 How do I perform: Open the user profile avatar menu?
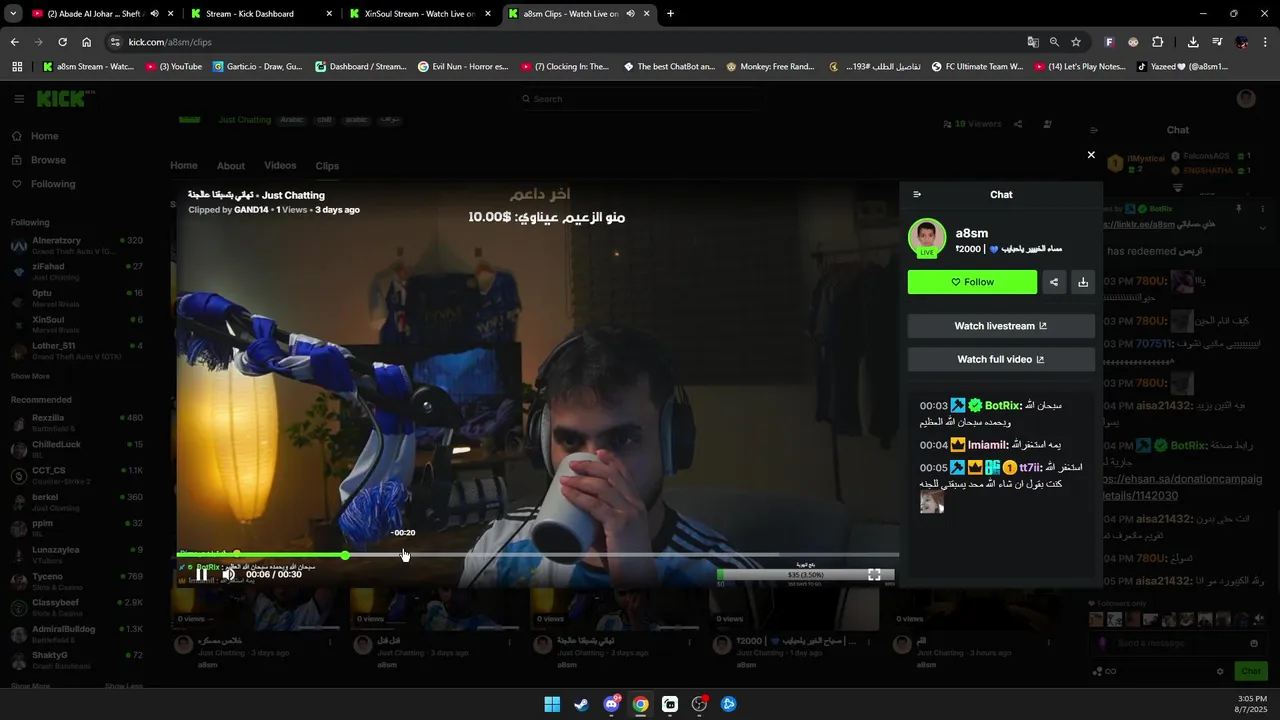[x=1246, y=98]
